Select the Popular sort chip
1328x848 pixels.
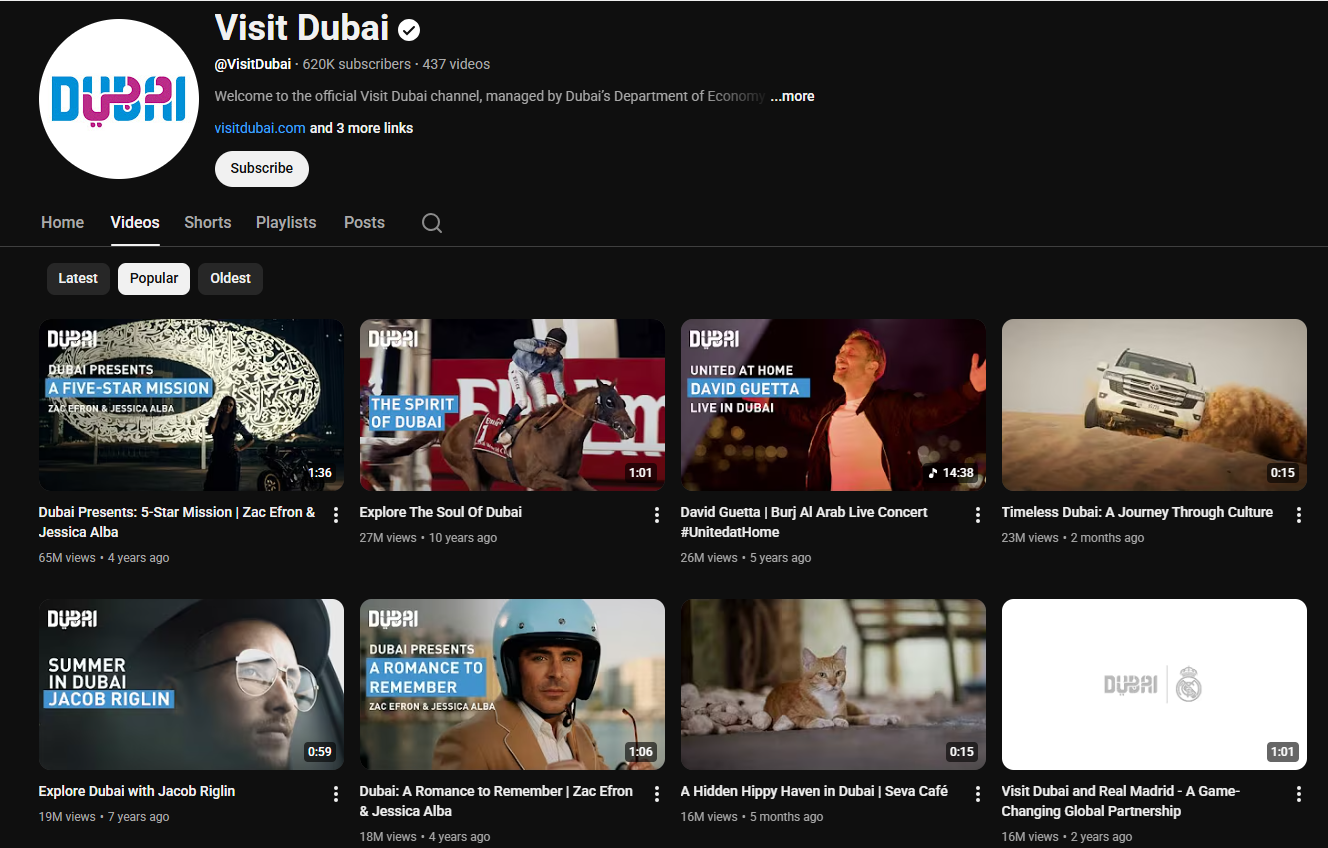tap(154, 278)
